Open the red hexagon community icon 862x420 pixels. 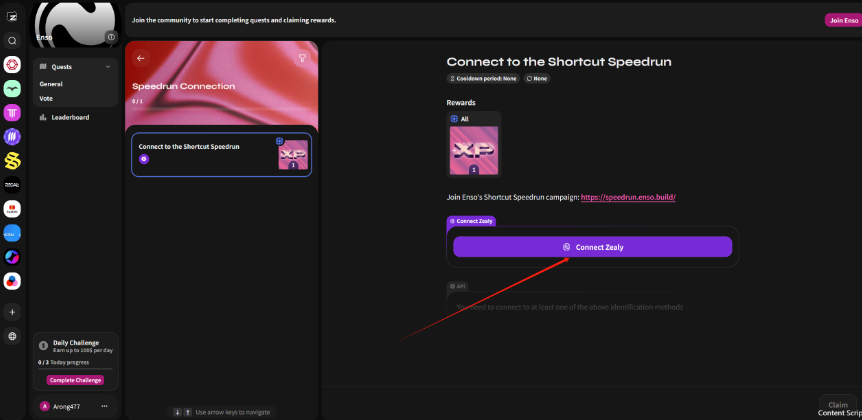(x=12, y=65)
